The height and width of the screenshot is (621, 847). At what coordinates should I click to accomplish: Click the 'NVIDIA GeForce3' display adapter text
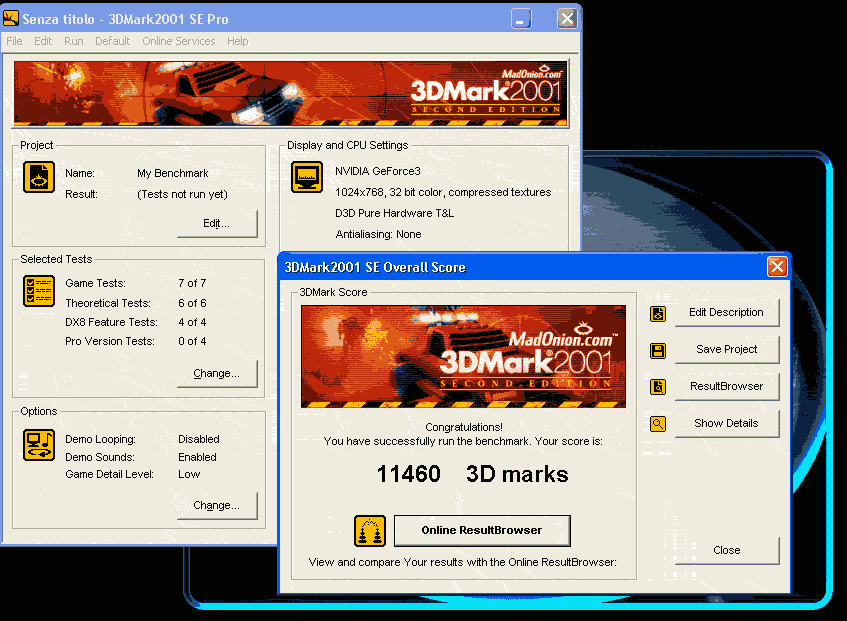378,171
